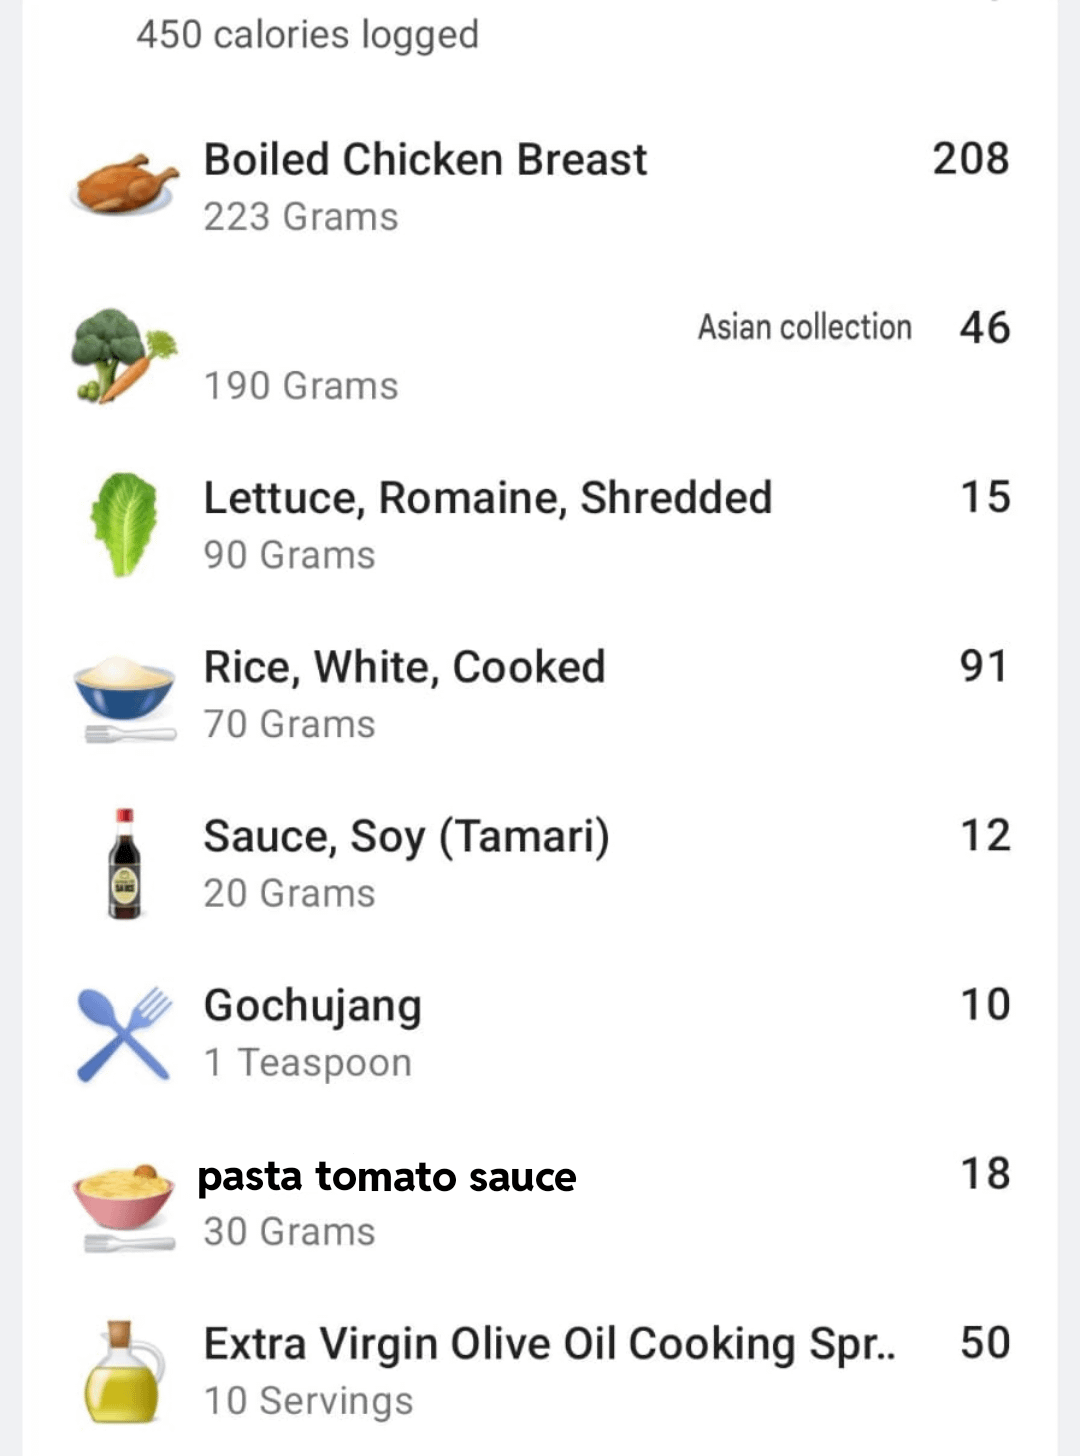Viewport: 1080px width, 1456px height.
Task: Select the romaine lettuce leaf icon
Action: pos(124,524)
